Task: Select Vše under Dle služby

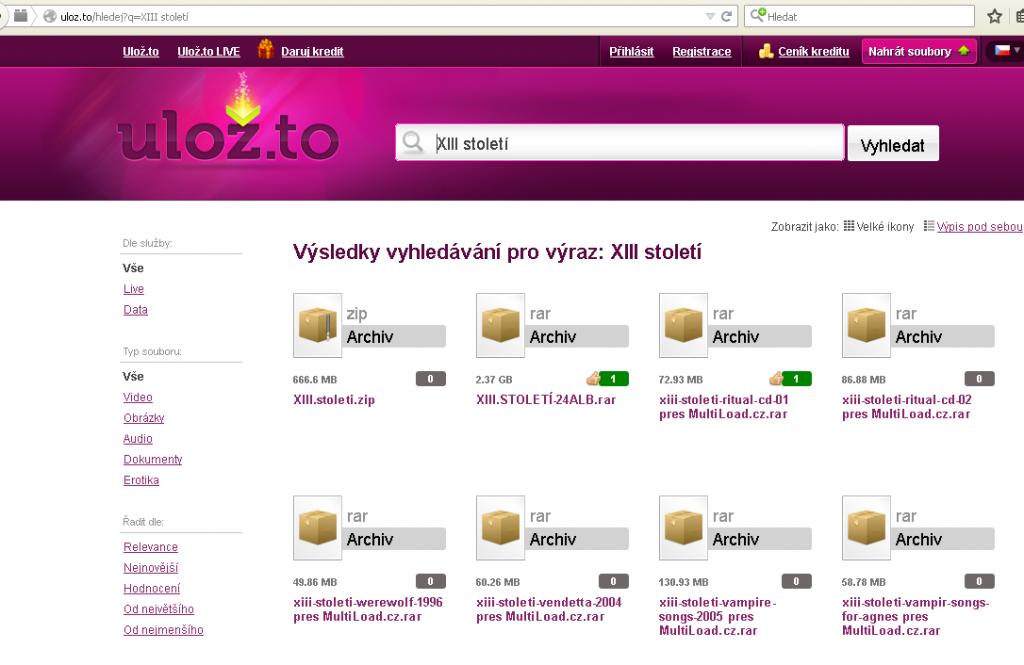Action: pos(133,268)
